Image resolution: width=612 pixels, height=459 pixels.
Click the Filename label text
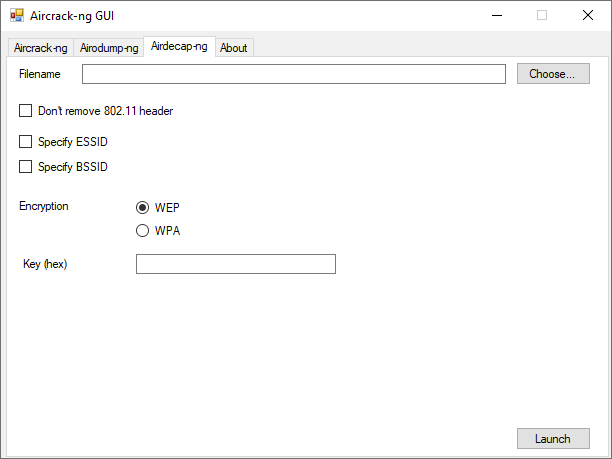pos(40,74)
